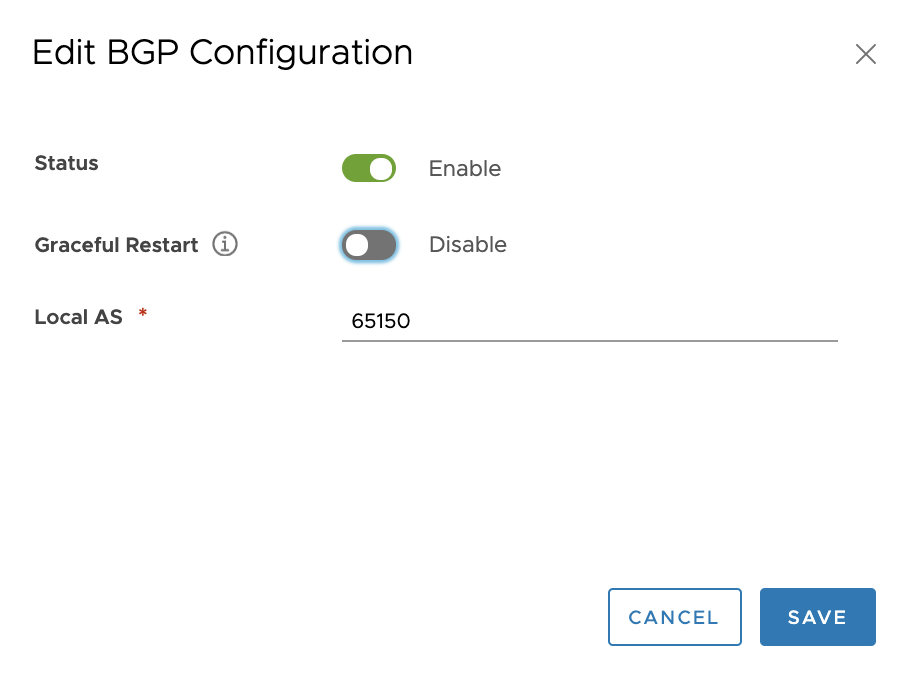Turn off the BGP Status toggle
Viewport: 912px width, 682px height.
(369, 168)
